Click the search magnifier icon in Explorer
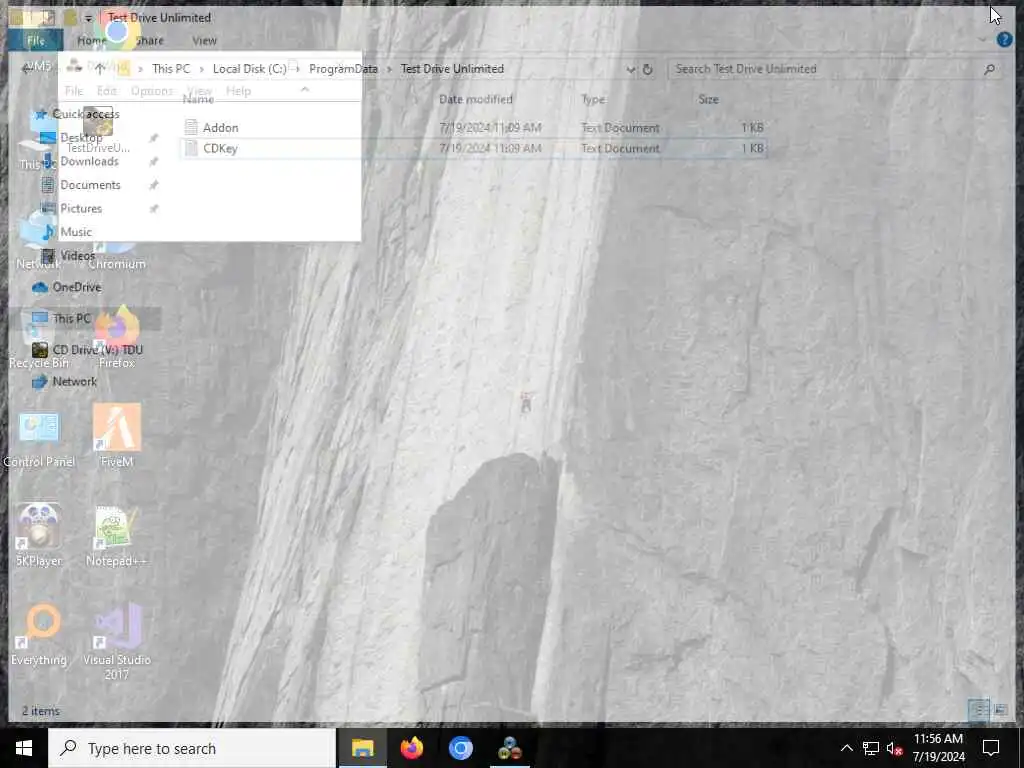This screenshot has width=1024, height=768. (x=989, y=69)
